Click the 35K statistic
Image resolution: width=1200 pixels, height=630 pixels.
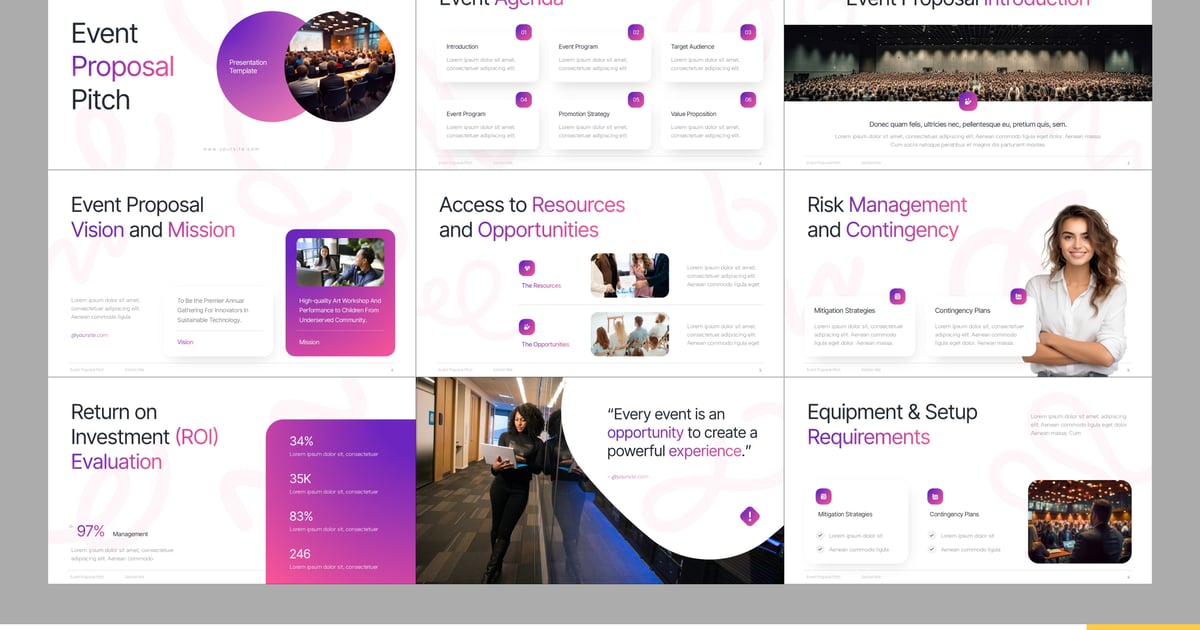click(x=301, y=478)
